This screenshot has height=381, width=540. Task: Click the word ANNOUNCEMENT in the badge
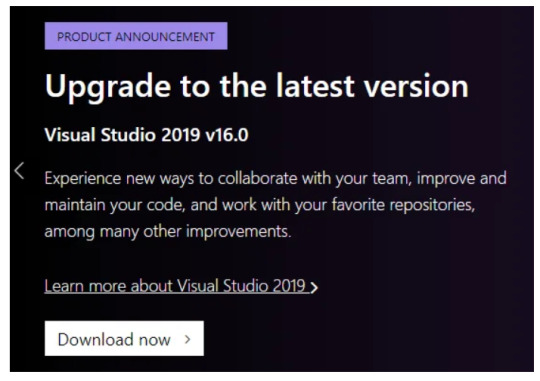[165, 37]
